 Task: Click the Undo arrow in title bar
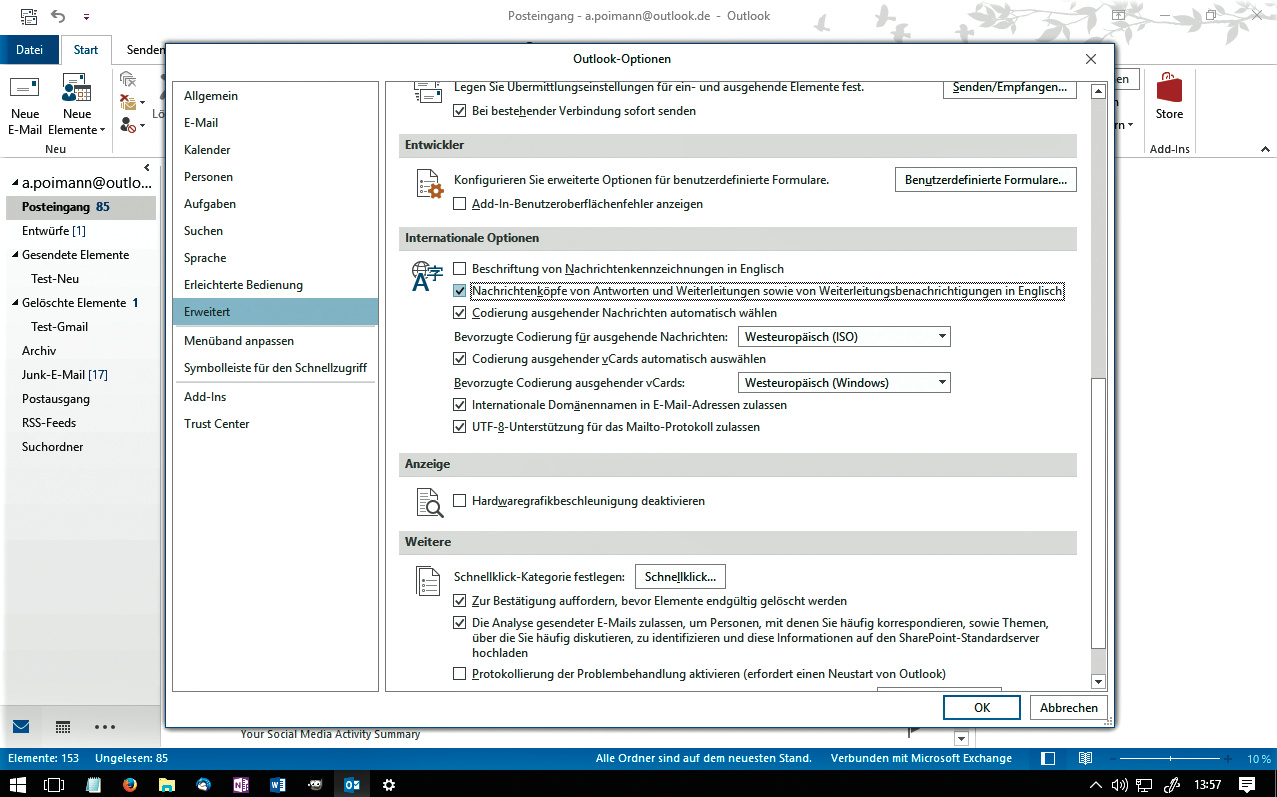[58, 17]
